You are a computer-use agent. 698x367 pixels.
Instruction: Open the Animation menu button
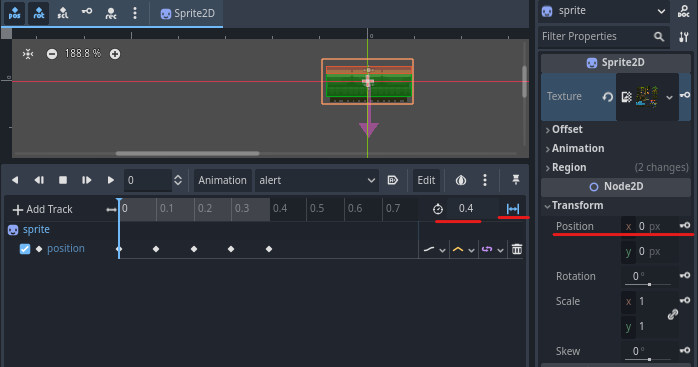pos(223,180)
